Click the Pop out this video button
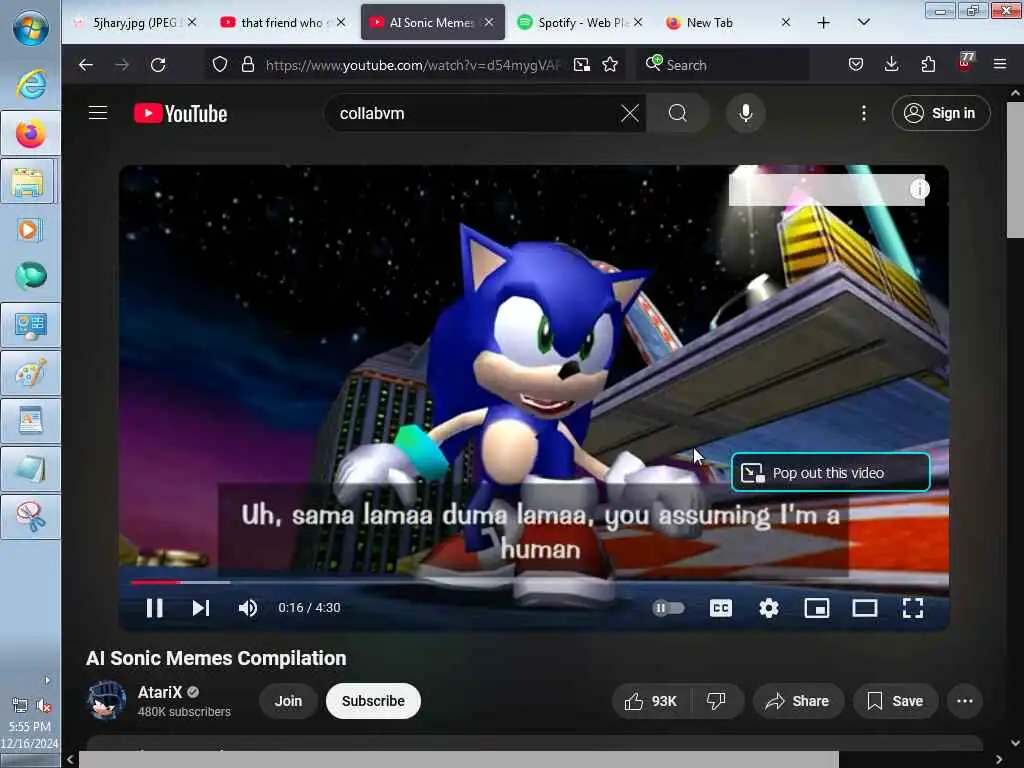The width and height of the screenshot is (1024, 768). (x=830, y=472)
